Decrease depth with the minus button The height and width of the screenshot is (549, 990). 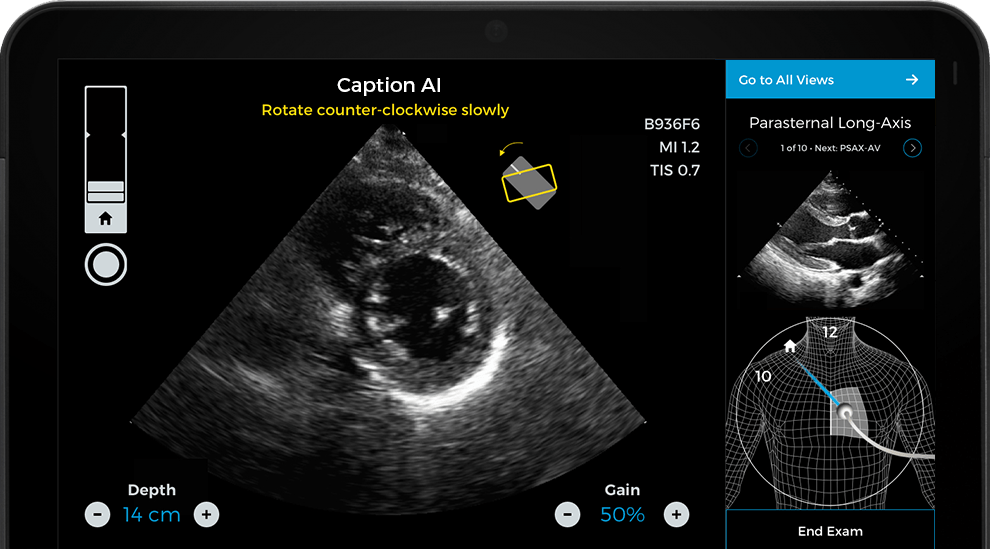[97, 515]
